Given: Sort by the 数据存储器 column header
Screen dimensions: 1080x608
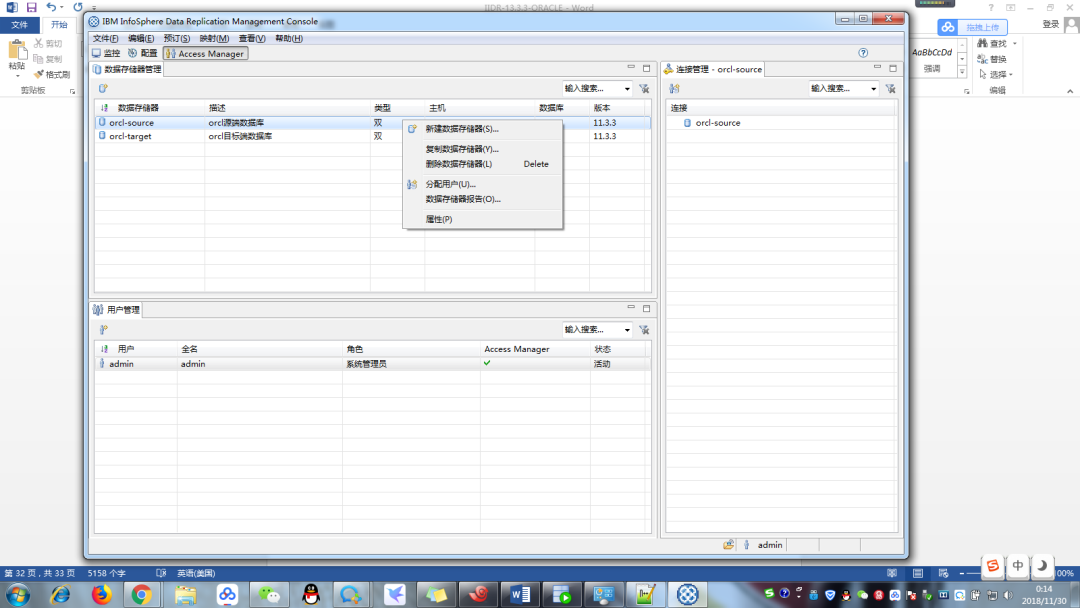Looking at the screenshot, I should point(138,108).
